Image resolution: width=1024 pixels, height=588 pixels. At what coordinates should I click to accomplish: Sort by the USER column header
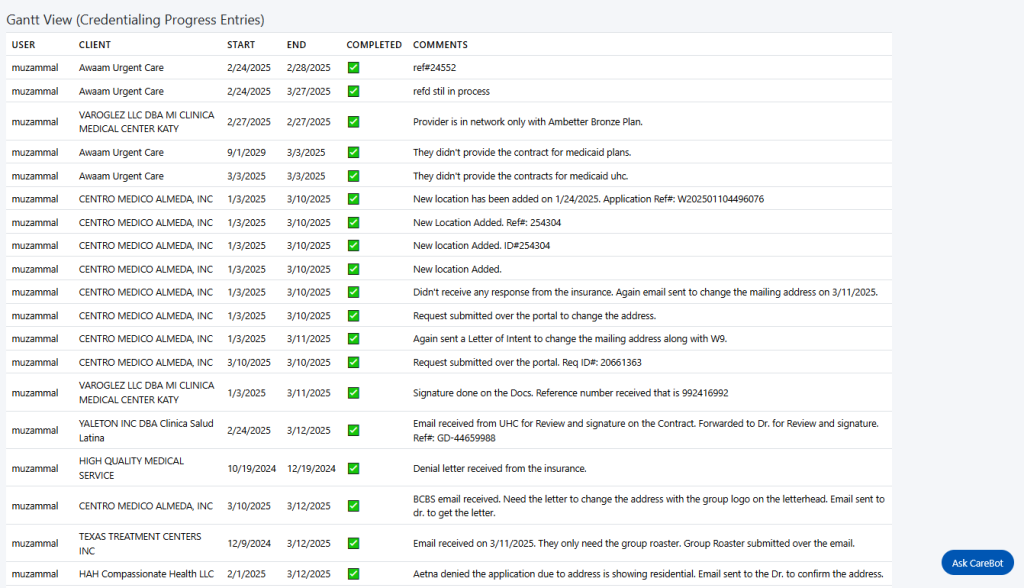pyautogui.click(x=24, y=44)
